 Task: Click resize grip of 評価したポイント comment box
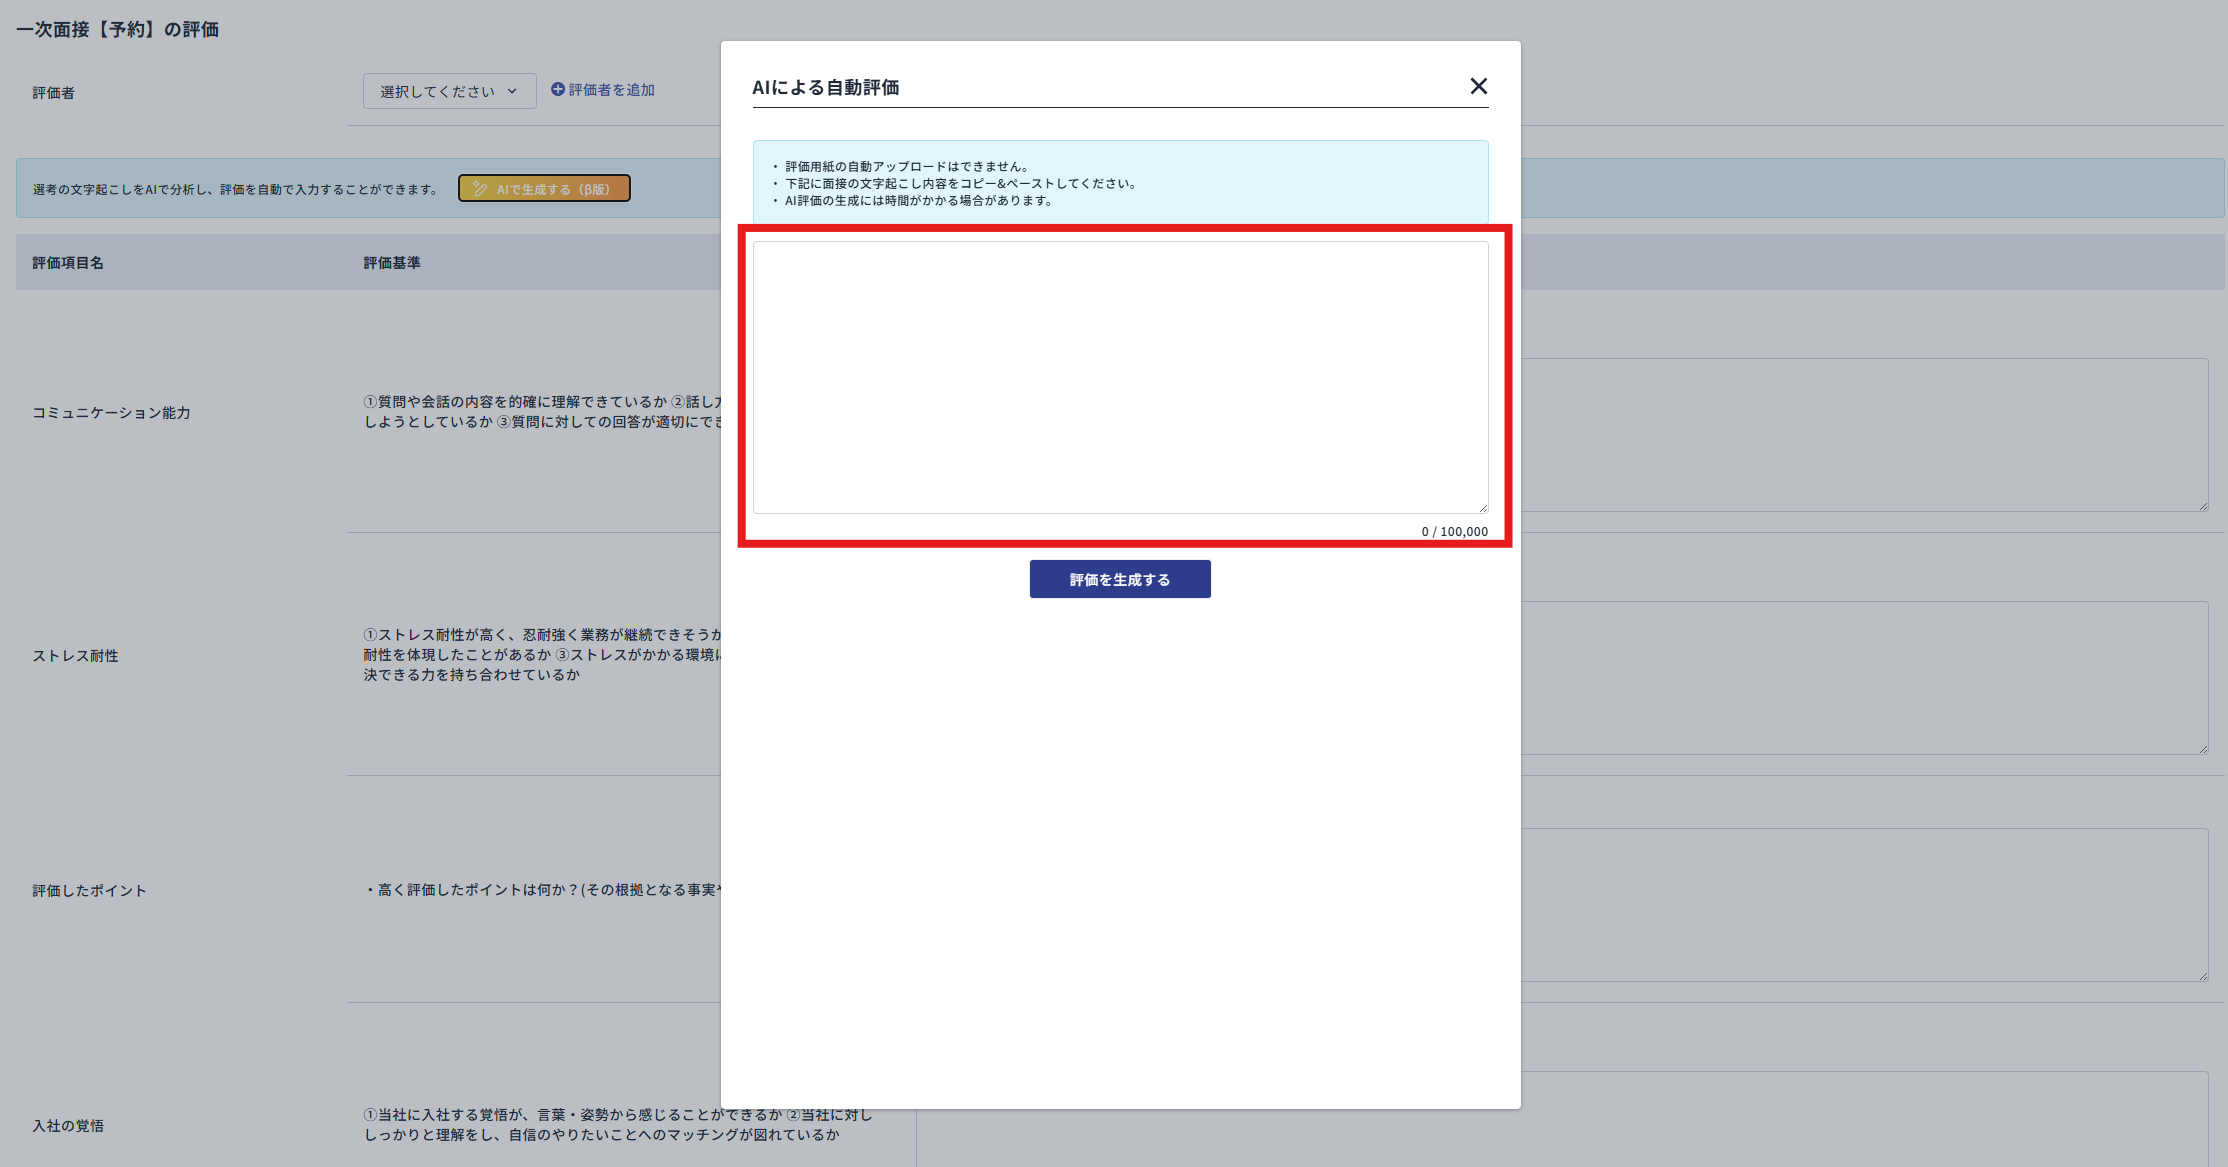pos(2203,976)
